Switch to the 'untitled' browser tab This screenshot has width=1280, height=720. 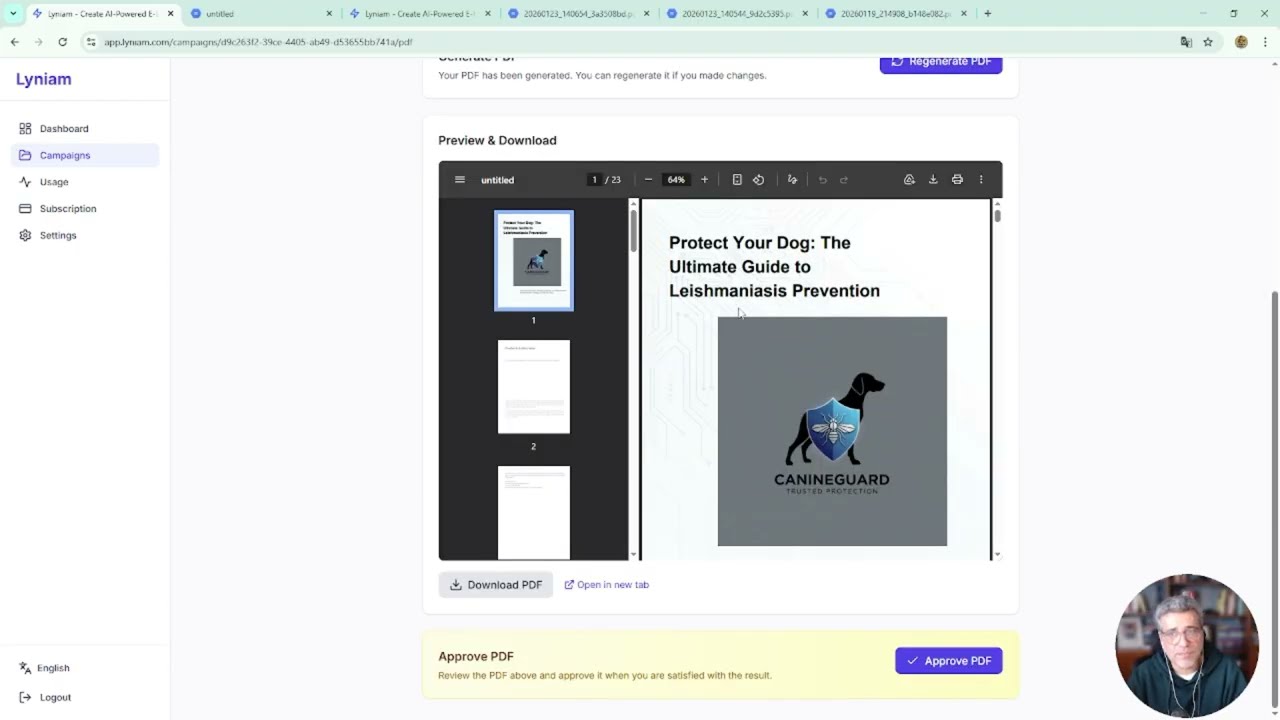click(x=260, y=14)
